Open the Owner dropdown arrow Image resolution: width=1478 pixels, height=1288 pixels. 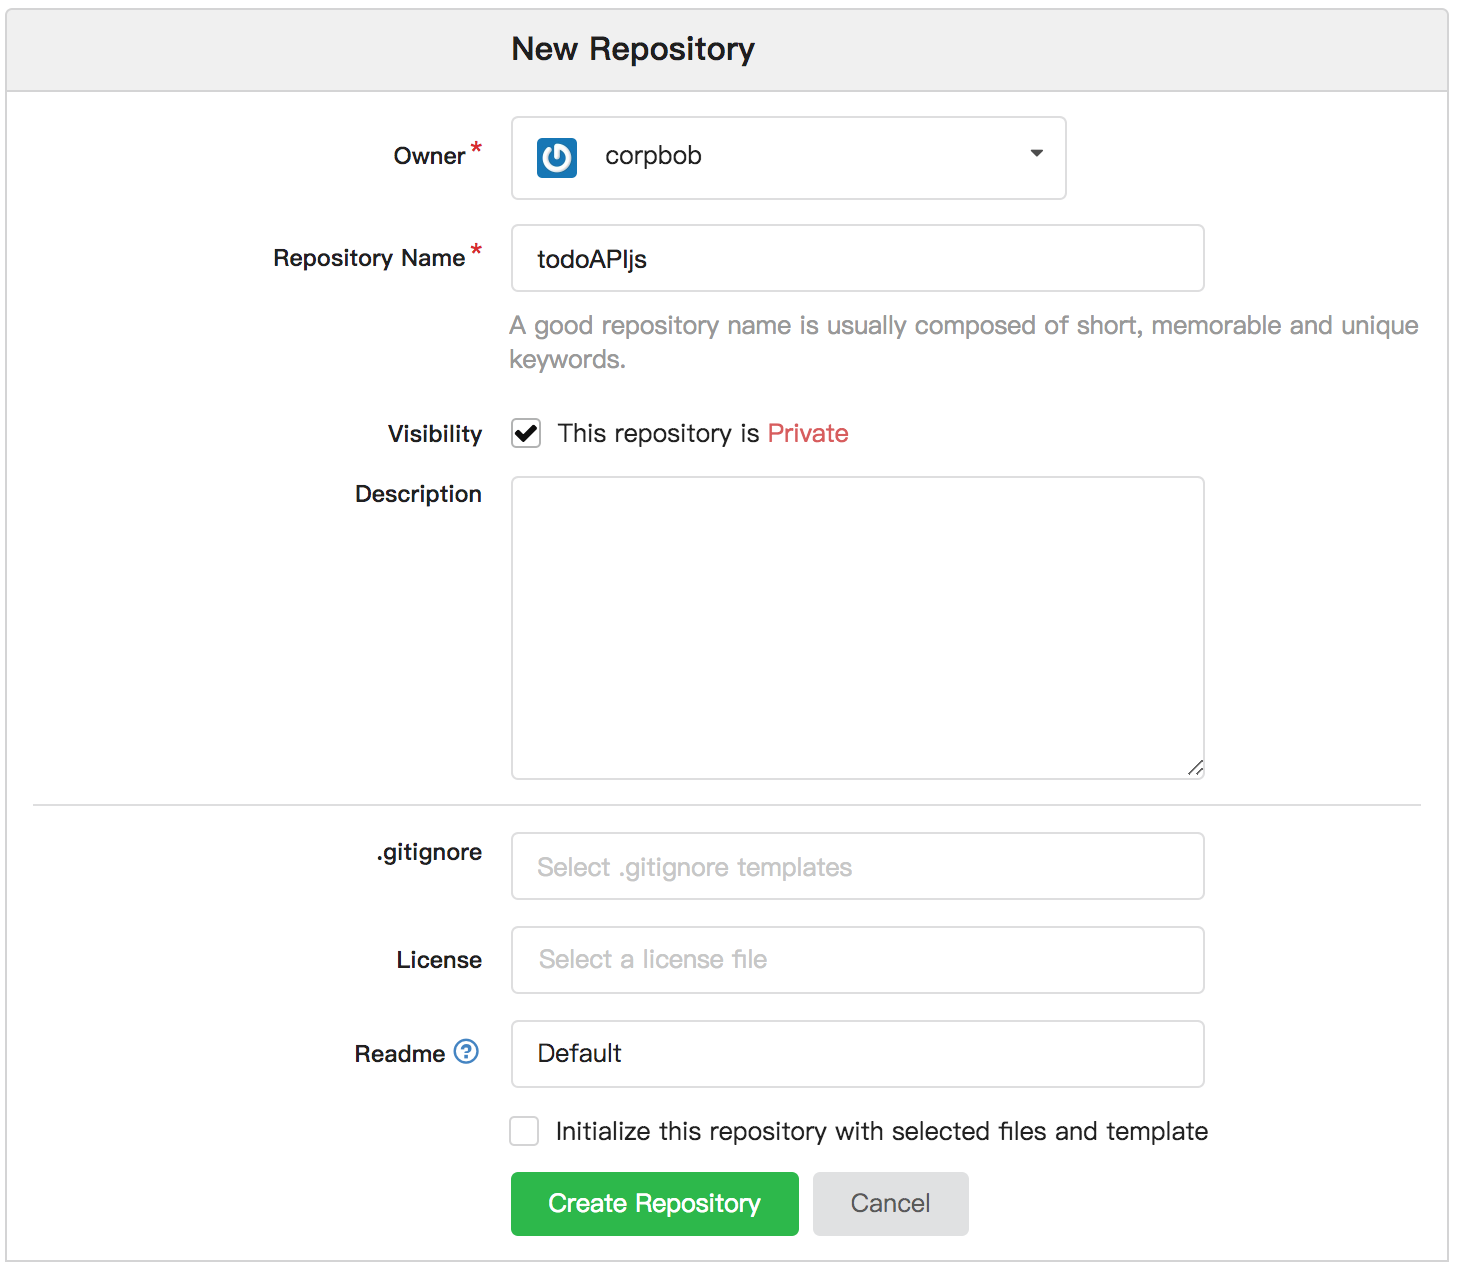click(x=1037, y=154)
